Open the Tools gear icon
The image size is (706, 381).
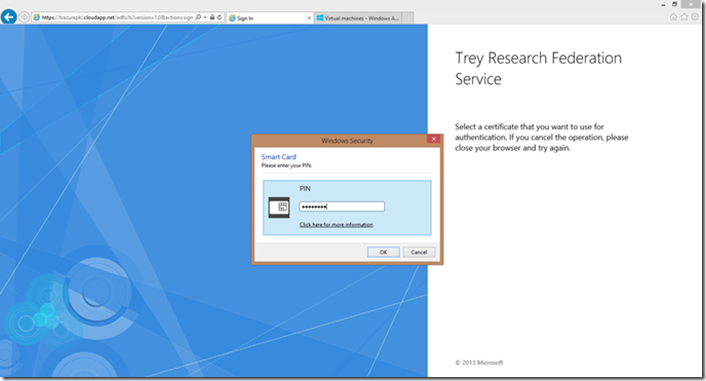pyautogui.click(x=695, y=17)
